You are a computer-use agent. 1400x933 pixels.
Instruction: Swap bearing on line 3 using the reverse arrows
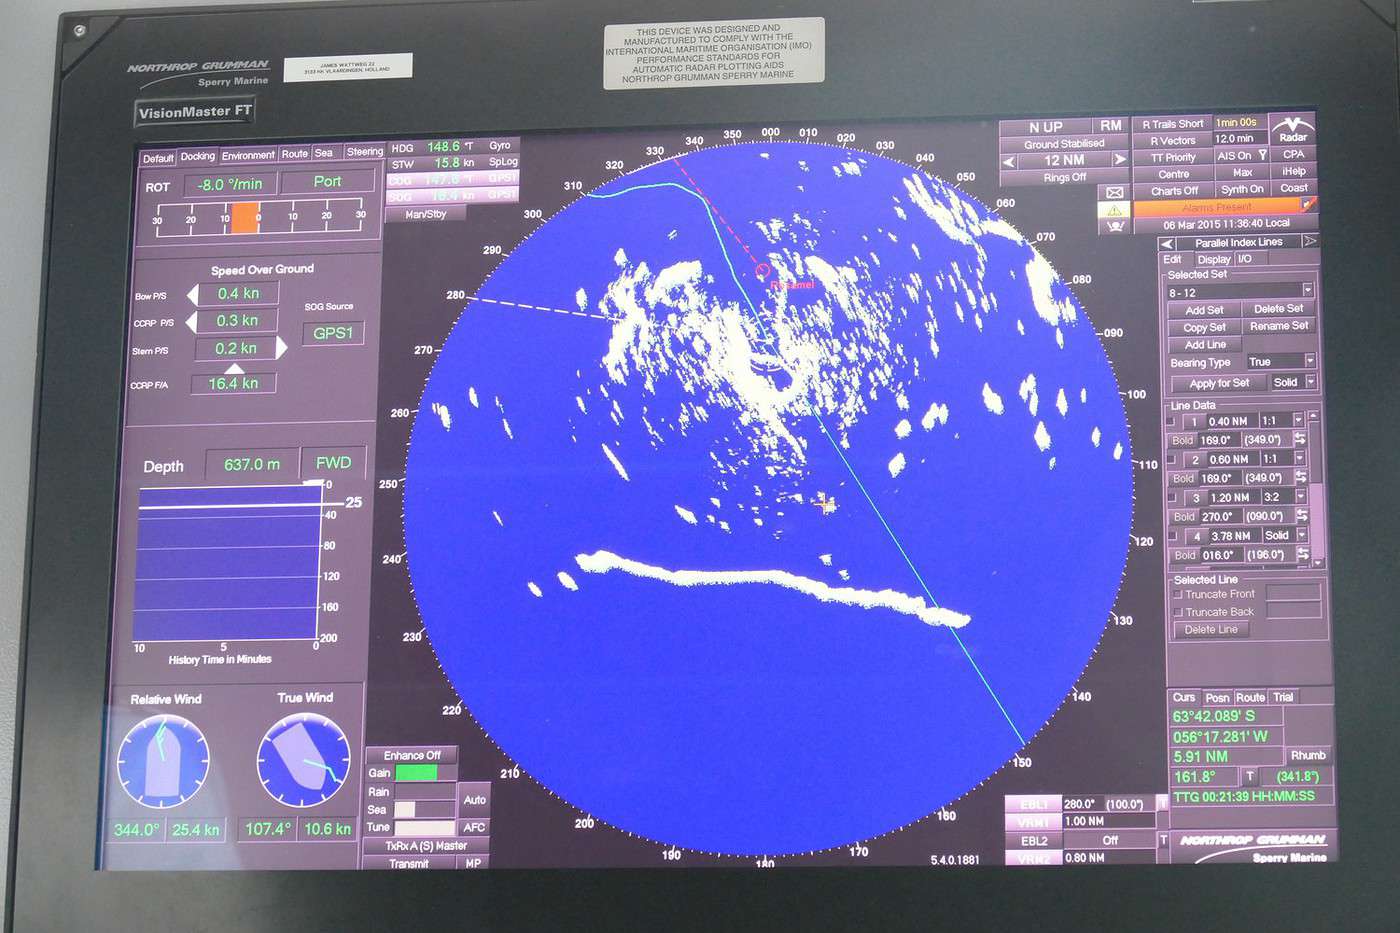[x=1301, y=516]
